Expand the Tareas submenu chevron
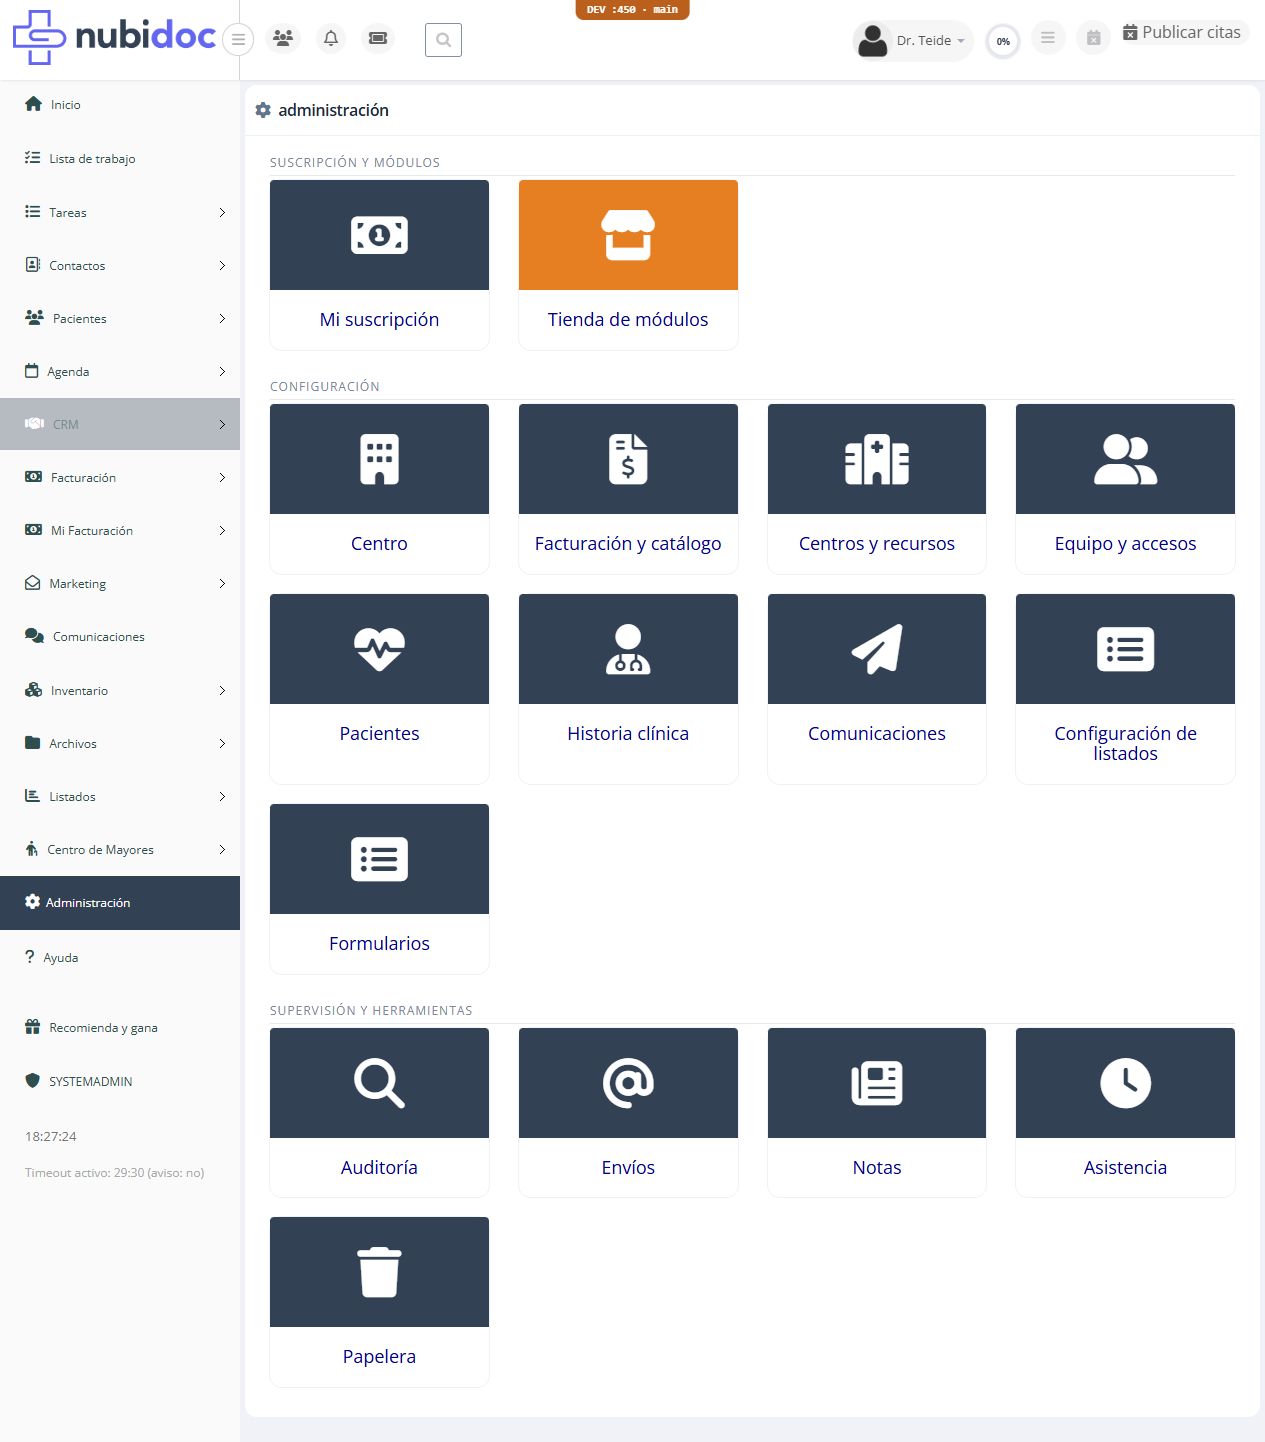The width and height of the screenshot is (1265, 1442). pyautogui.click(x=222, y=212)
